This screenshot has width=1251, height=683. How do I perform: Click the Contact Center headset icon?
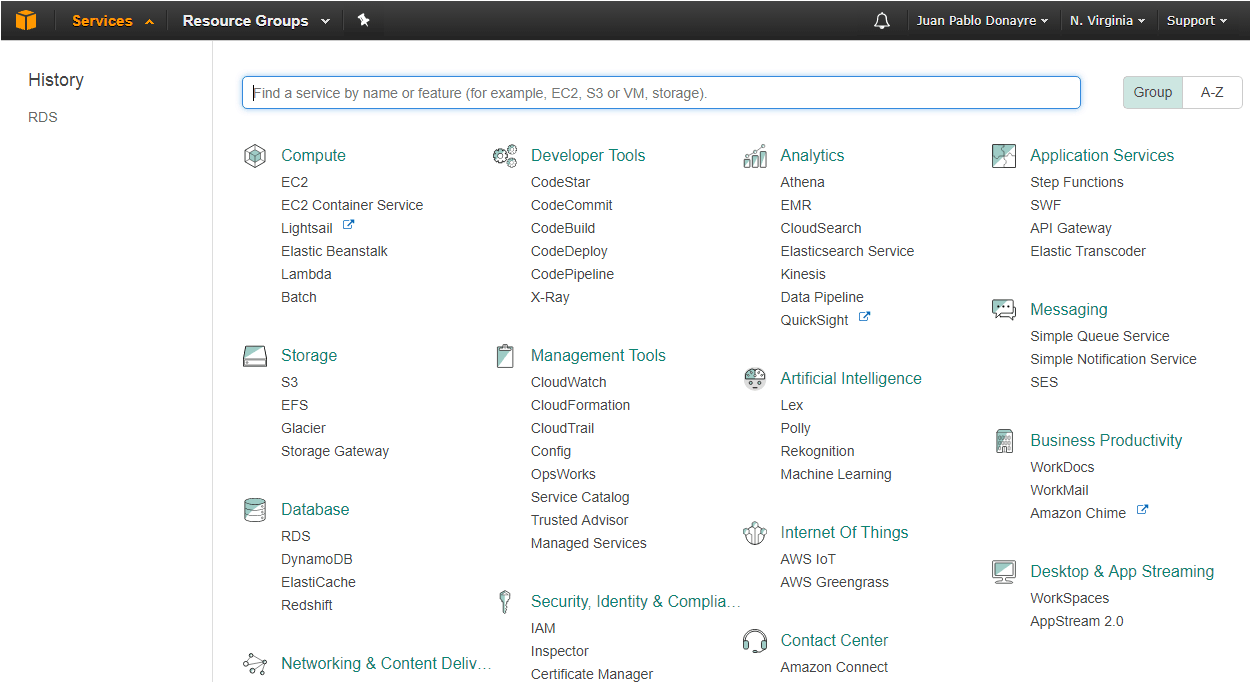[755, 641]
